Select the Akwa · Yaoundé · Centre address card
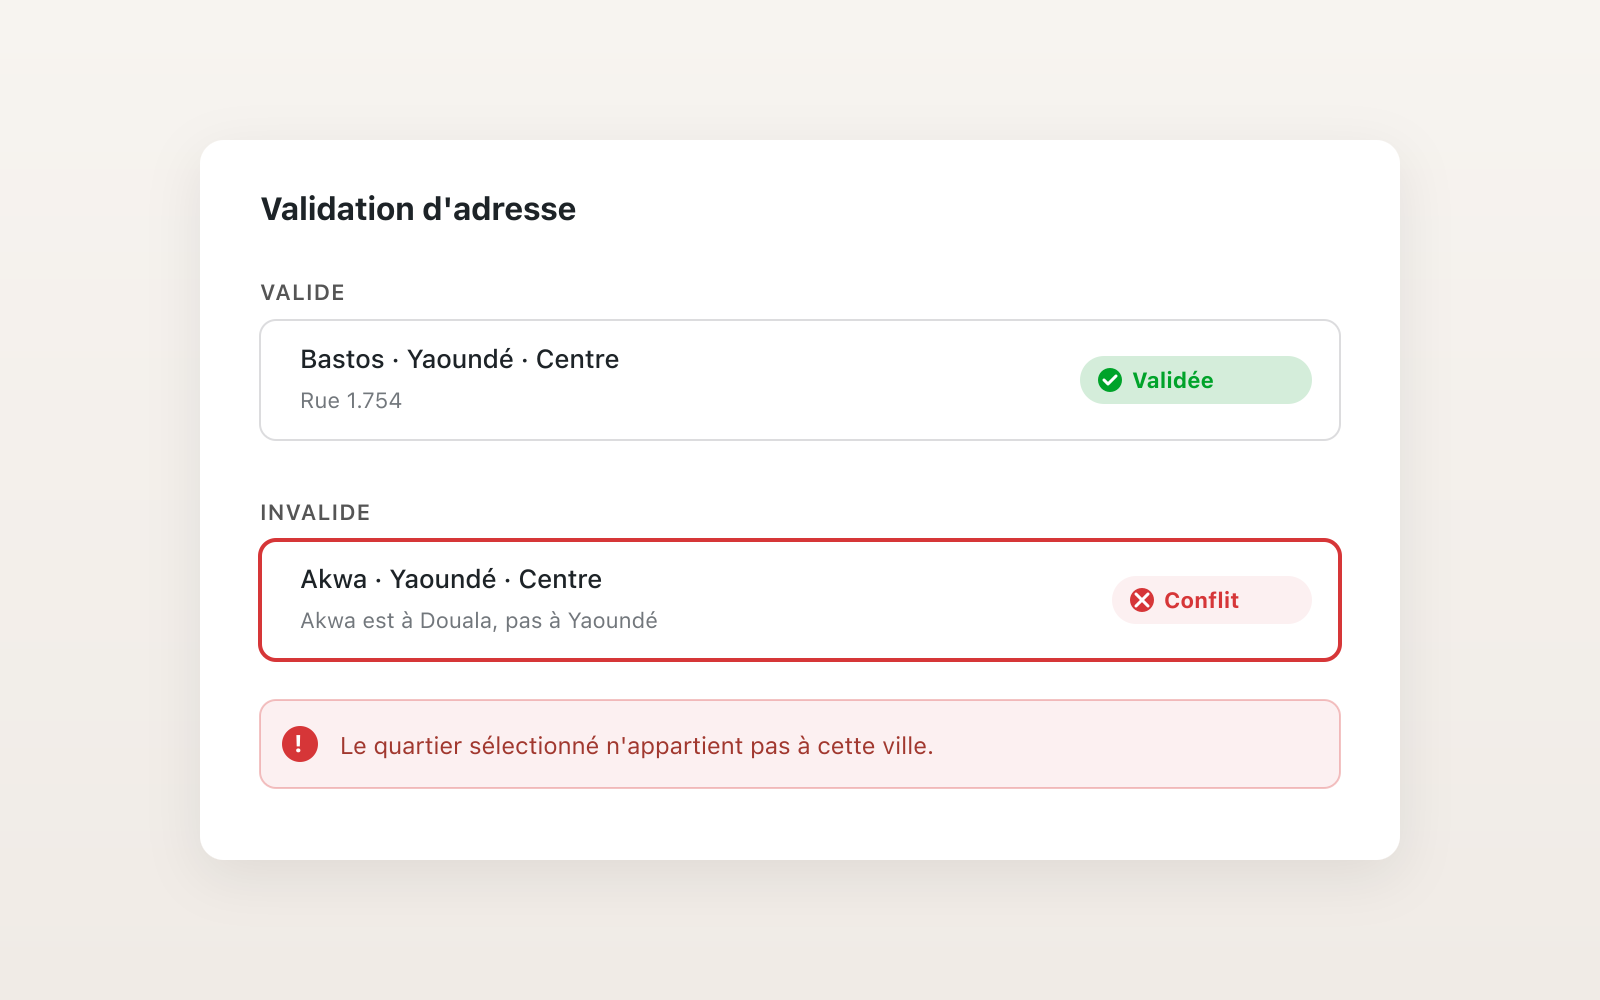1600x1000 pixels. (800, 600)
